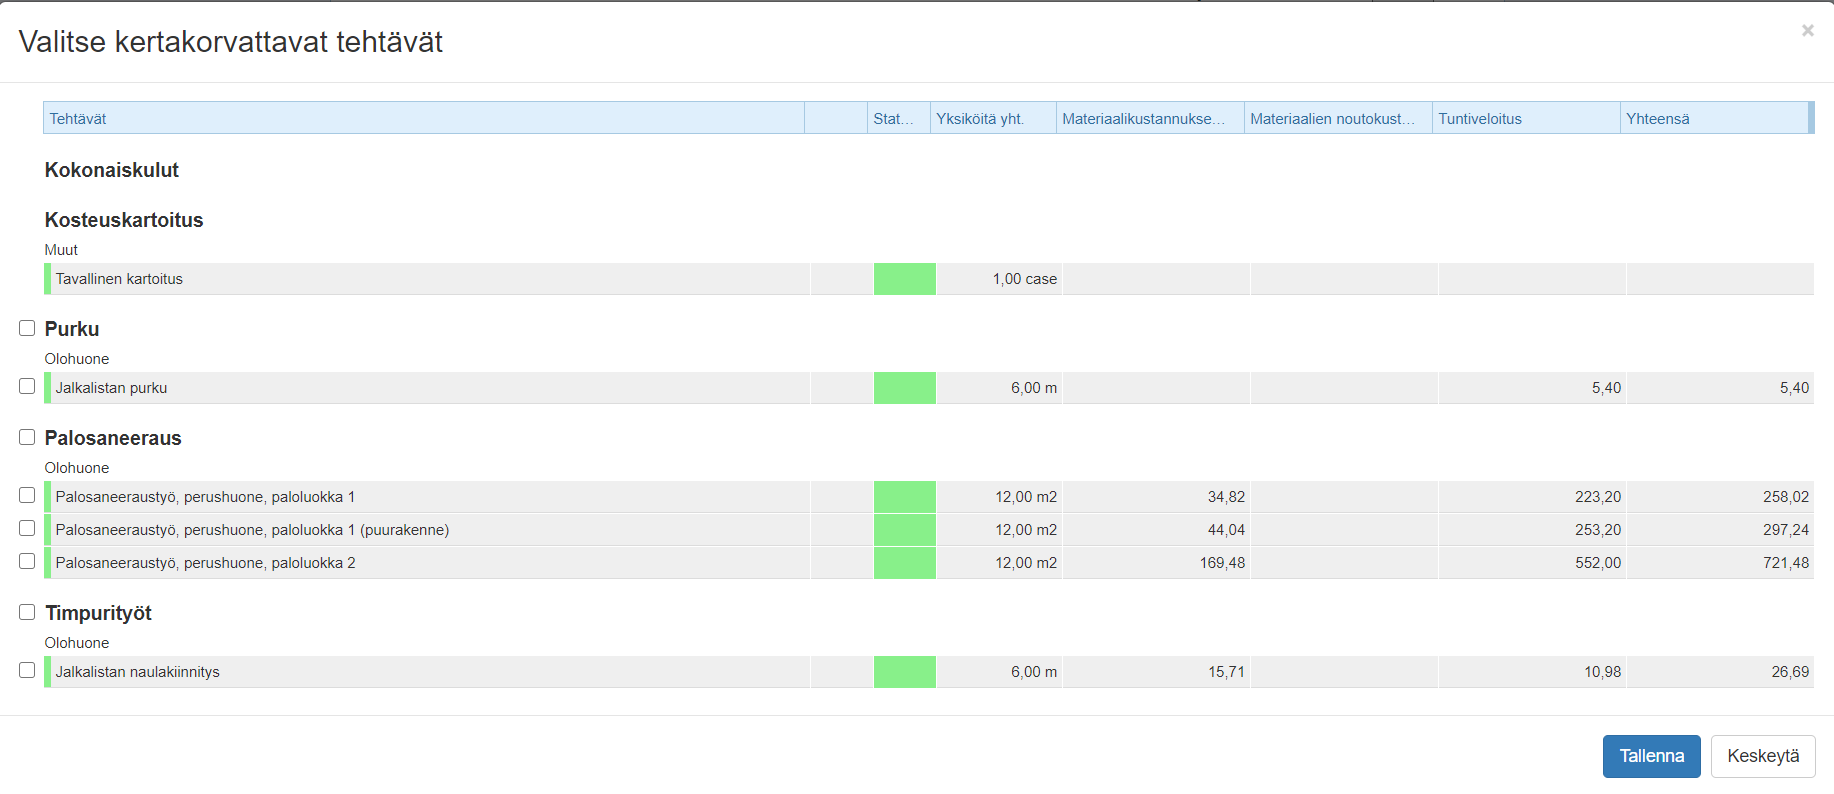The height and width of the screenshot is (794, 1834).
Task: Click the Yksiköitä yht. column header
Action: [x=992, y=118]
